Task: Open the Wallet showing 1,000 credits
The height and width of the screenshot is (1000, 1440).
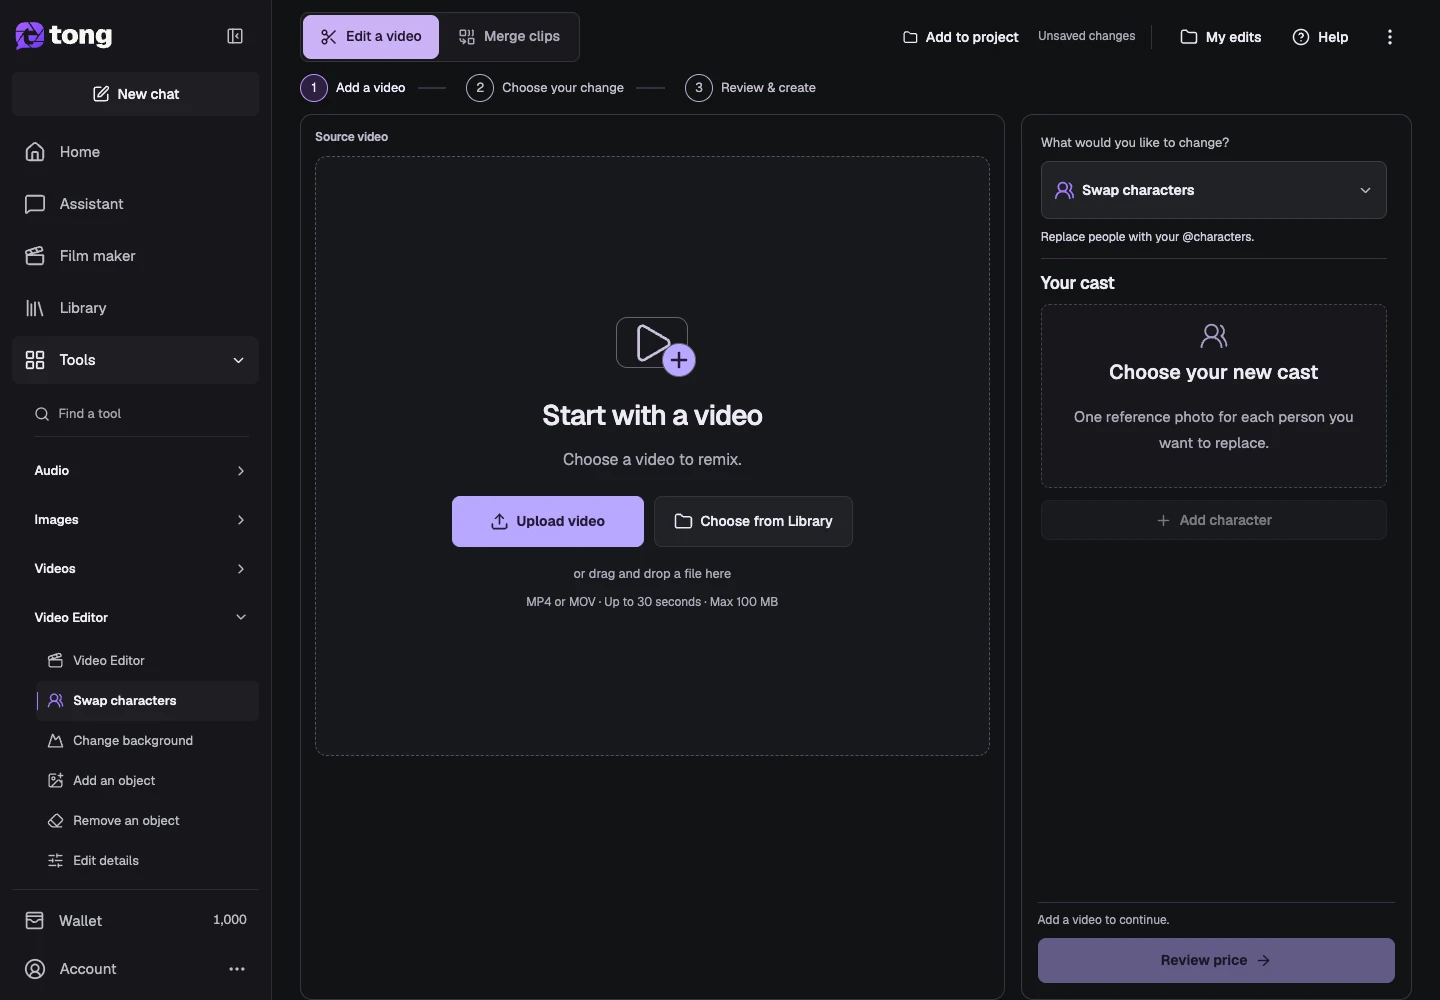Action: [x=135, y=920]
